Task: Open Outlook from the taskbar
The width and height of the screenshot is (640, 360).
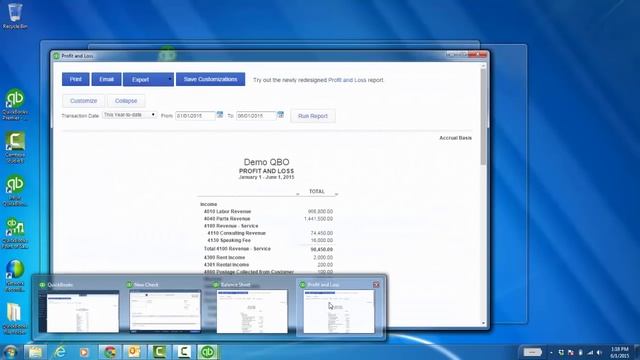Action: (134, 351)
